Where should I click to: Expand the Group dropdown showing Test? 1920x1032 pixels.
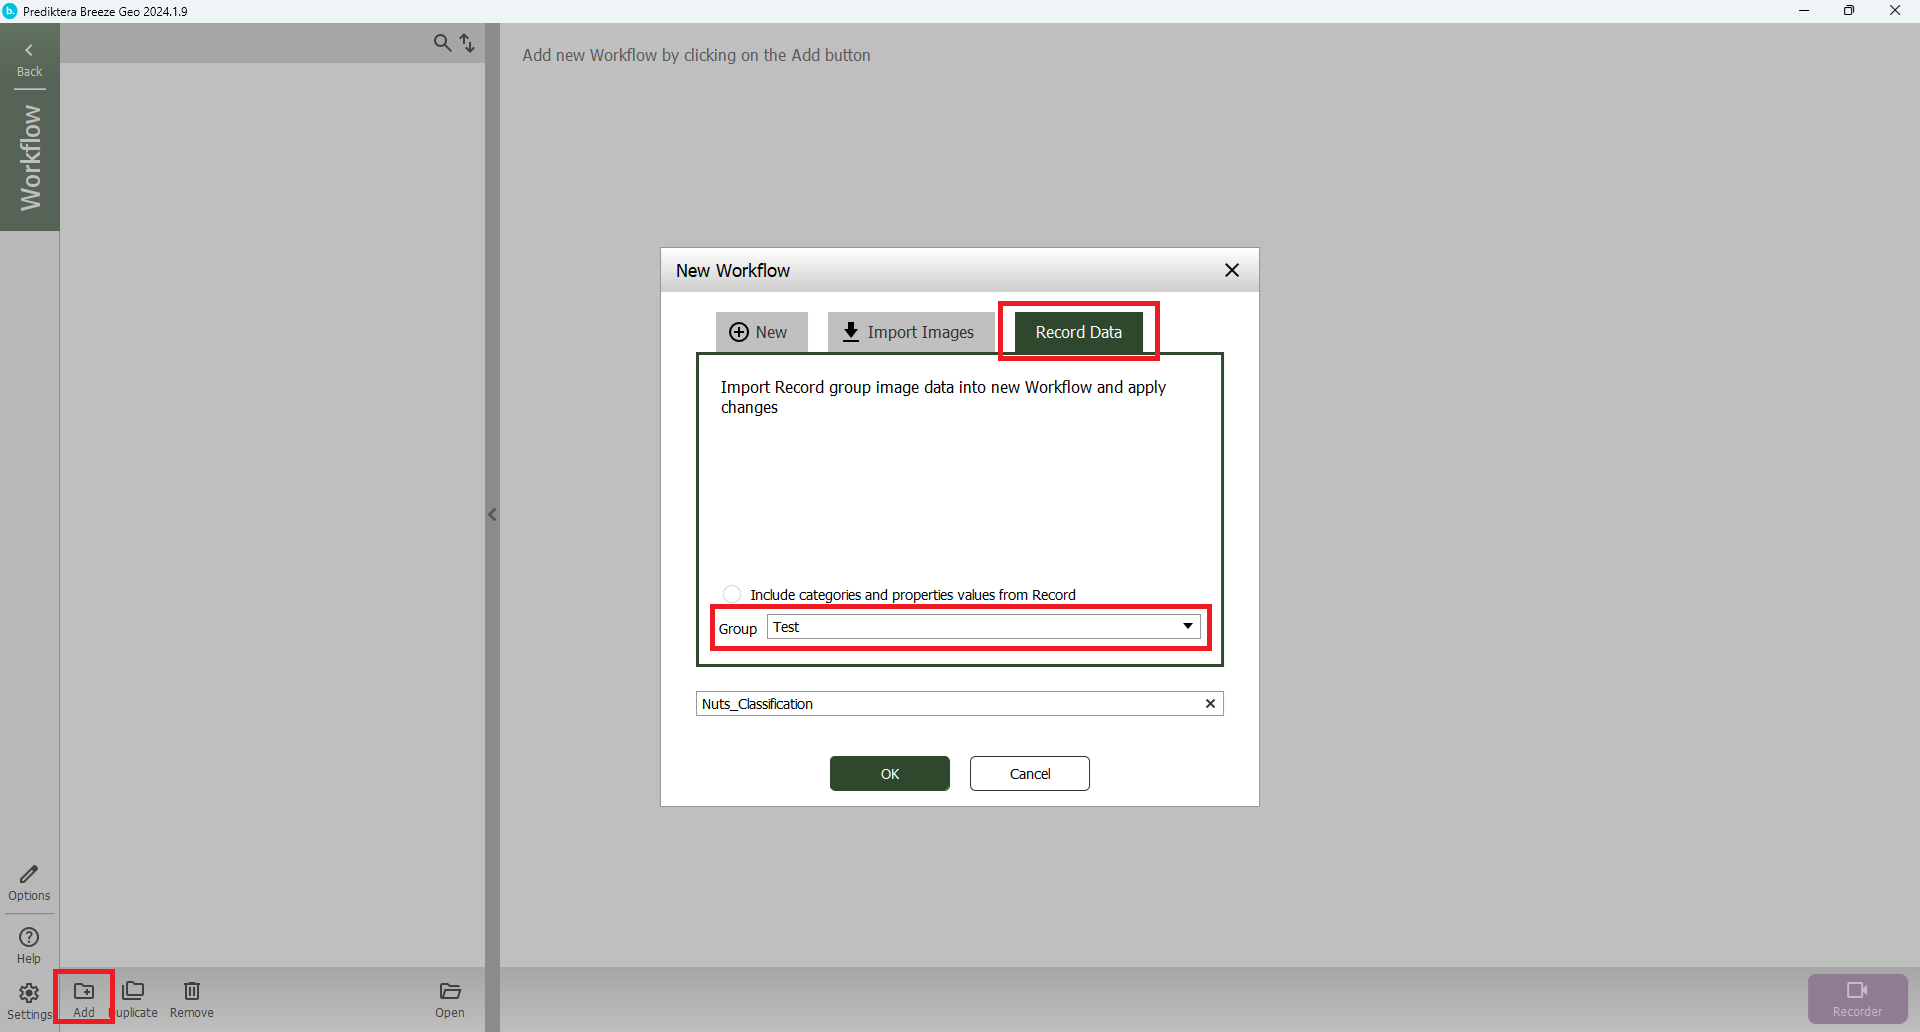[1187, 627]
